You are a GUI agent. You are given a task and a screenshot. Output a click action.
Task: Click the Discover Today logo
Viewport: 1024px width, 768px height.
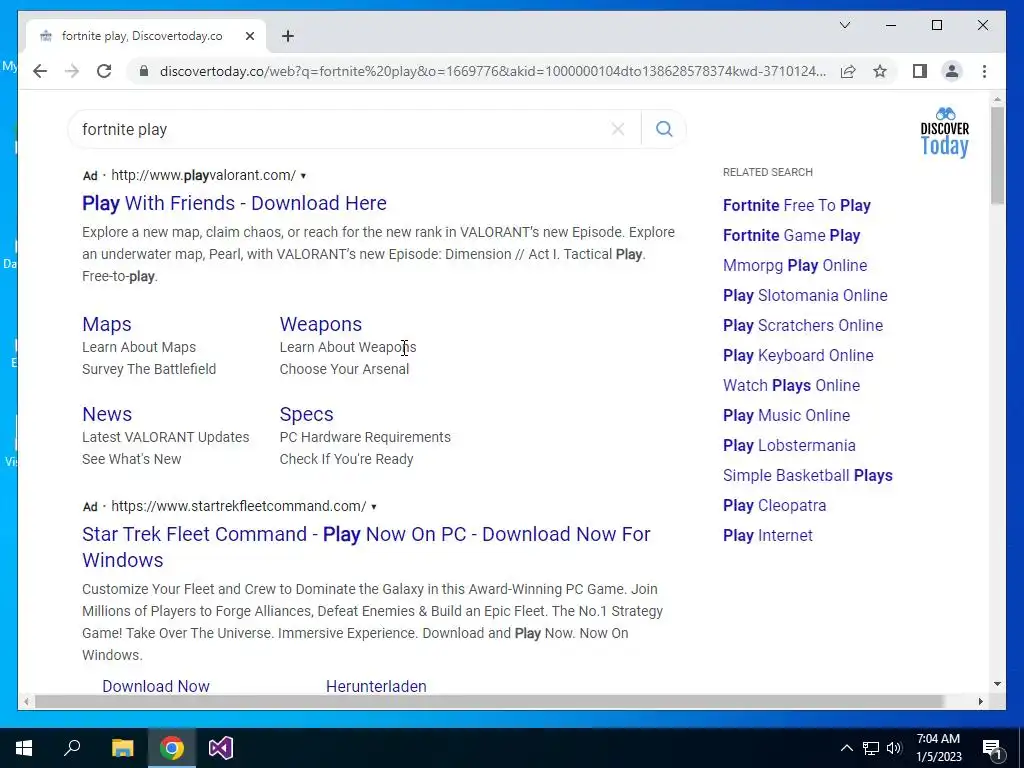point(945,133)
